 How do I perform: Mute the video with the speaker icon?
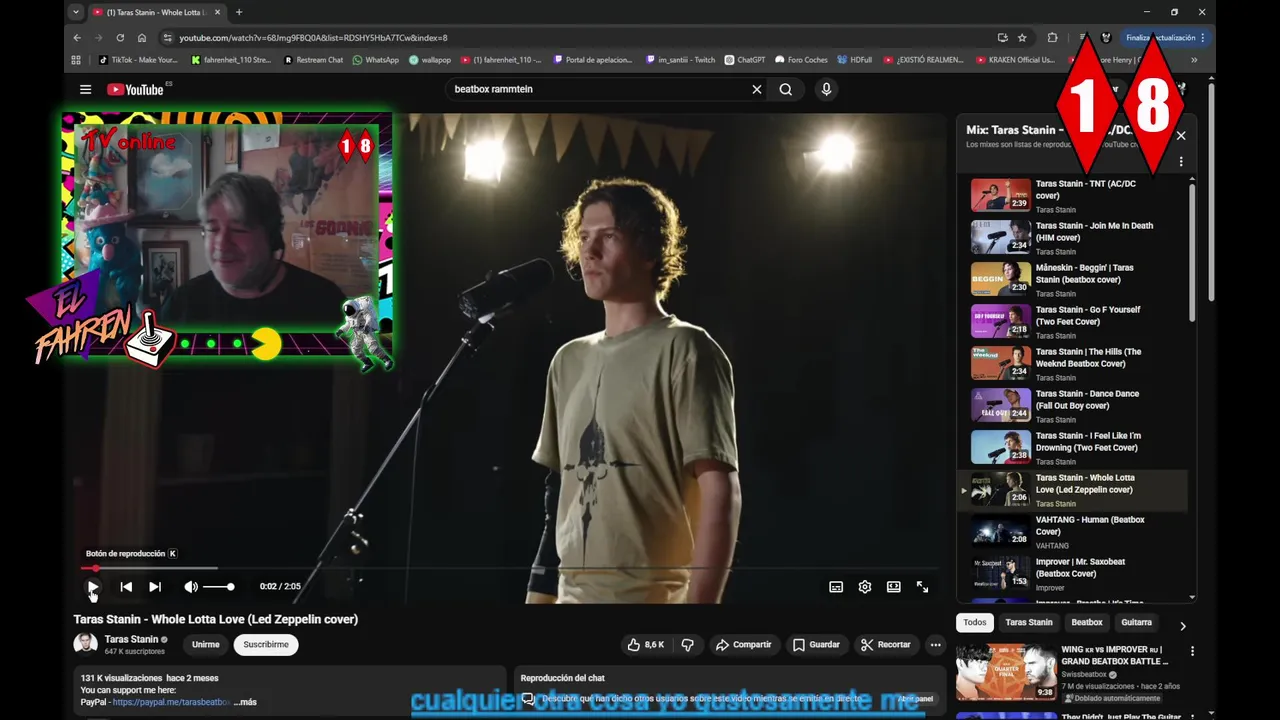point(191,587)
